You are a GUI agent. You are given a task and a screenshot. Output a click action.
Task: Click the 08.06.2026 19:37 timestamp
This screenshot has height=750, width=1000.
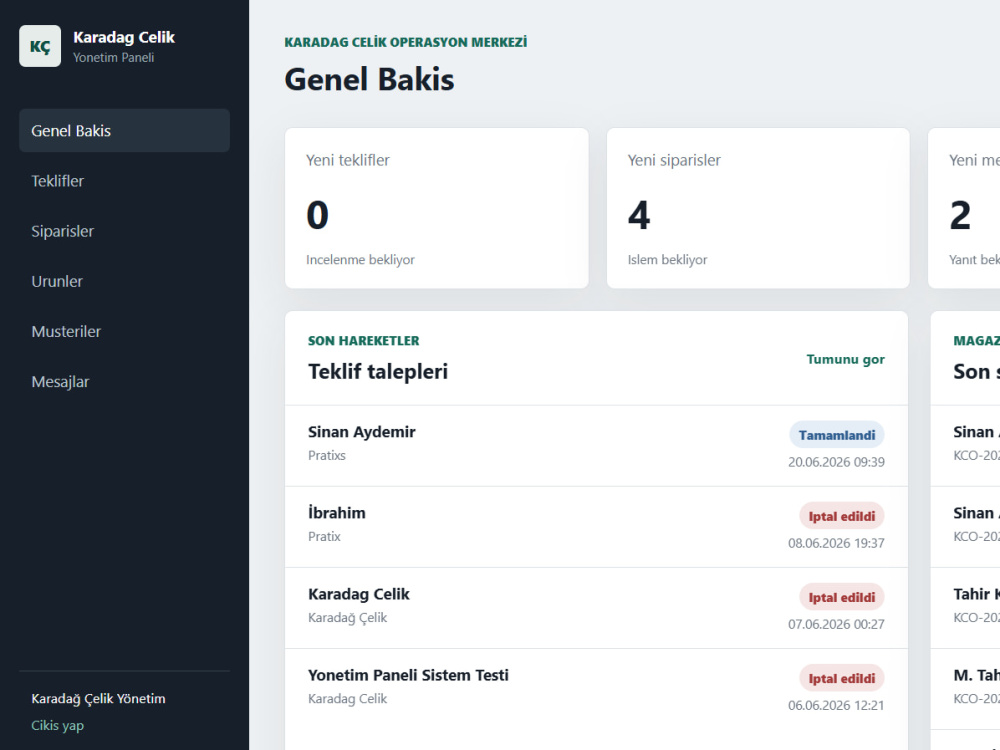click(x=836, y=543)
